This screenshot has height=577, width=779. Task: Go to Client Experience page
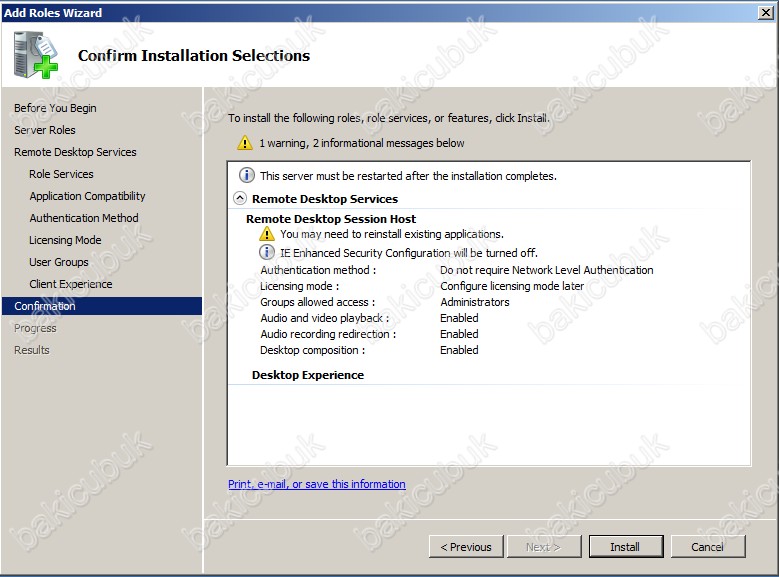(71, 284)
